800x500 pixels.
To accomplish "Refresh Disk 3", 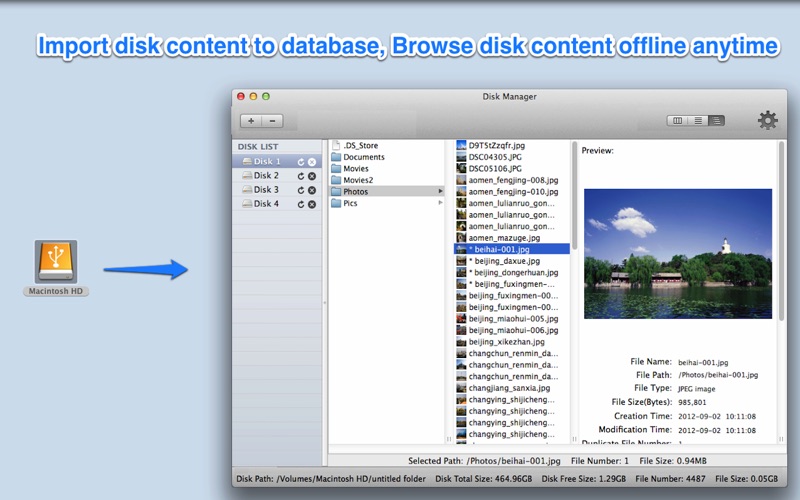I will click(x=301, y=190).
